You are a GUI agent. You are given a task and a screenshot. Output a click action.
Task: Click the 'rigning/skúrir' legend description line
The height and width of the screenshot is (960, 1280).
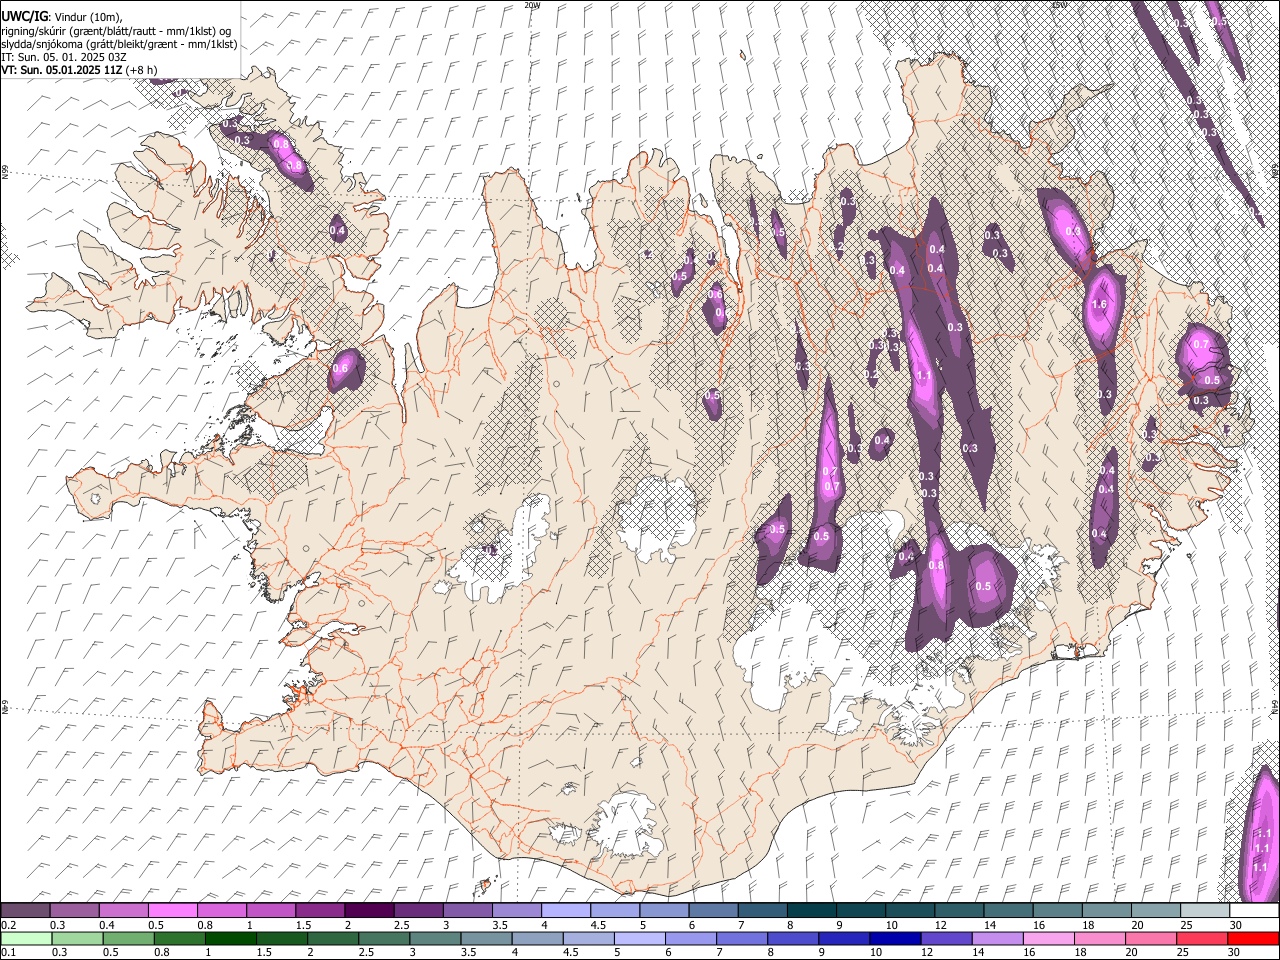pos(117,31)
